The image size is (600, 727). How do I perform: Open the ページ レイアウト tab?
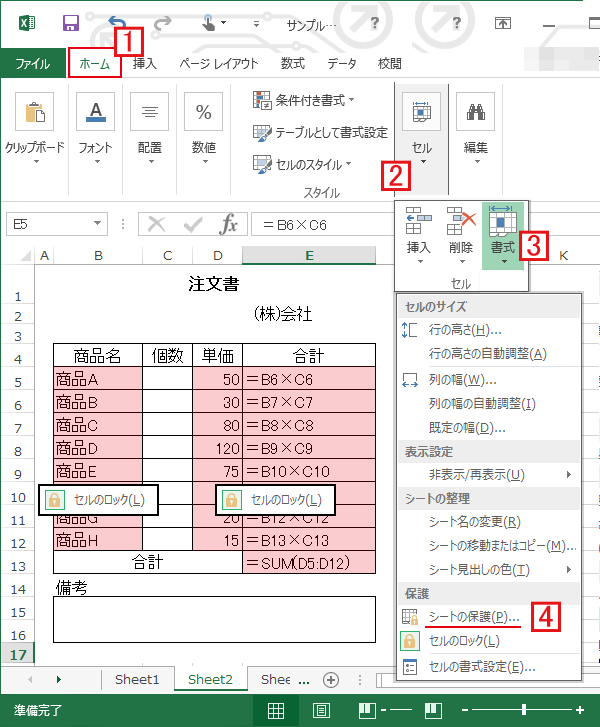point(219,64)
